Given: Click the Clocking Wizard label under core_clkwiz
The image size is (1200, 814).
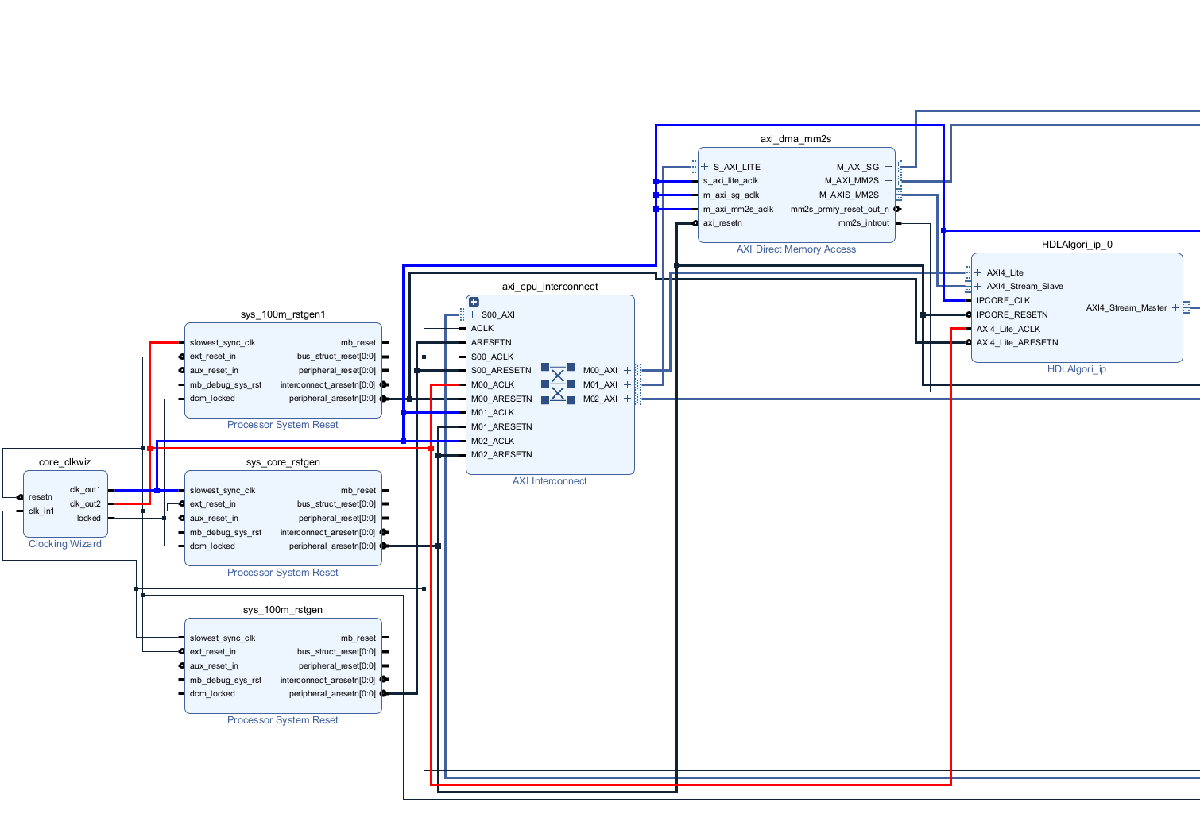Looking at the screenshot, I should (x=64, y=544).
